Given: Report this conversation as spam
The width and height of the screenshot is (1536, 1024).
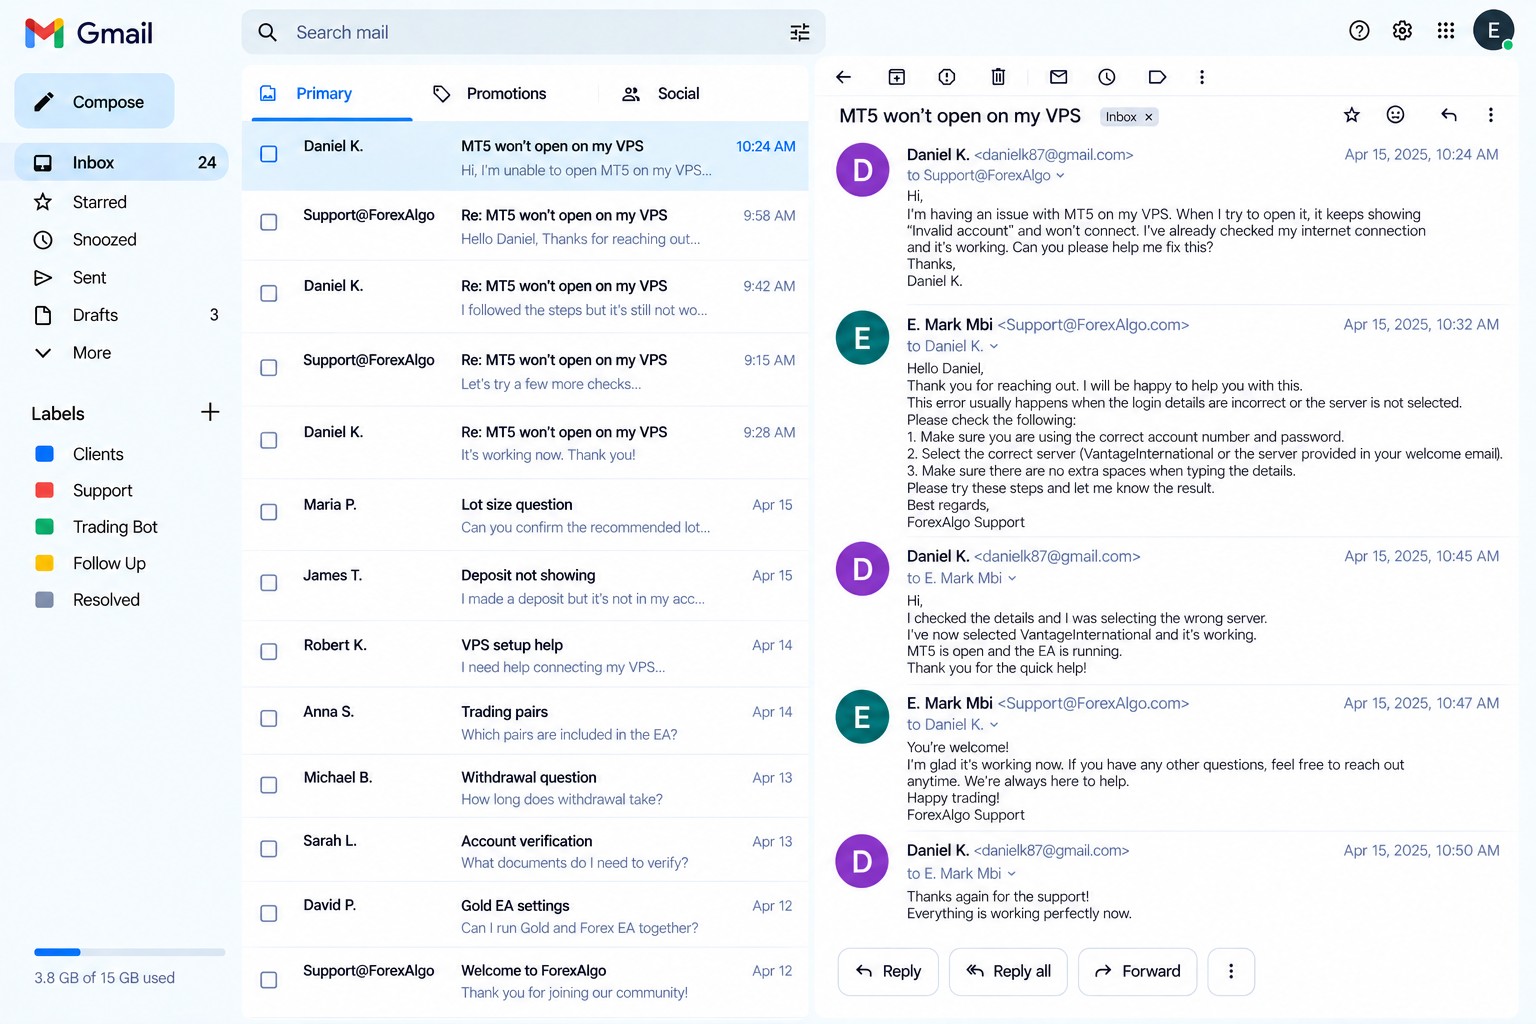Looking at the screenshot, I should (947, 77).
